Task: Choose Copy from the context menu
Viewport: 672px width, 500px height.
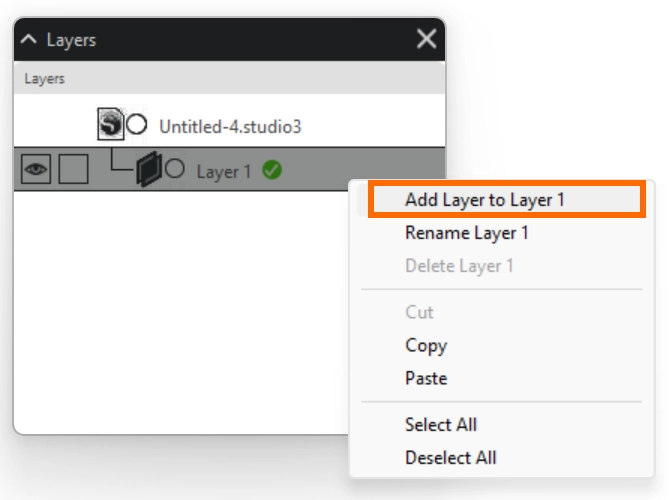Action: point(425,345)
